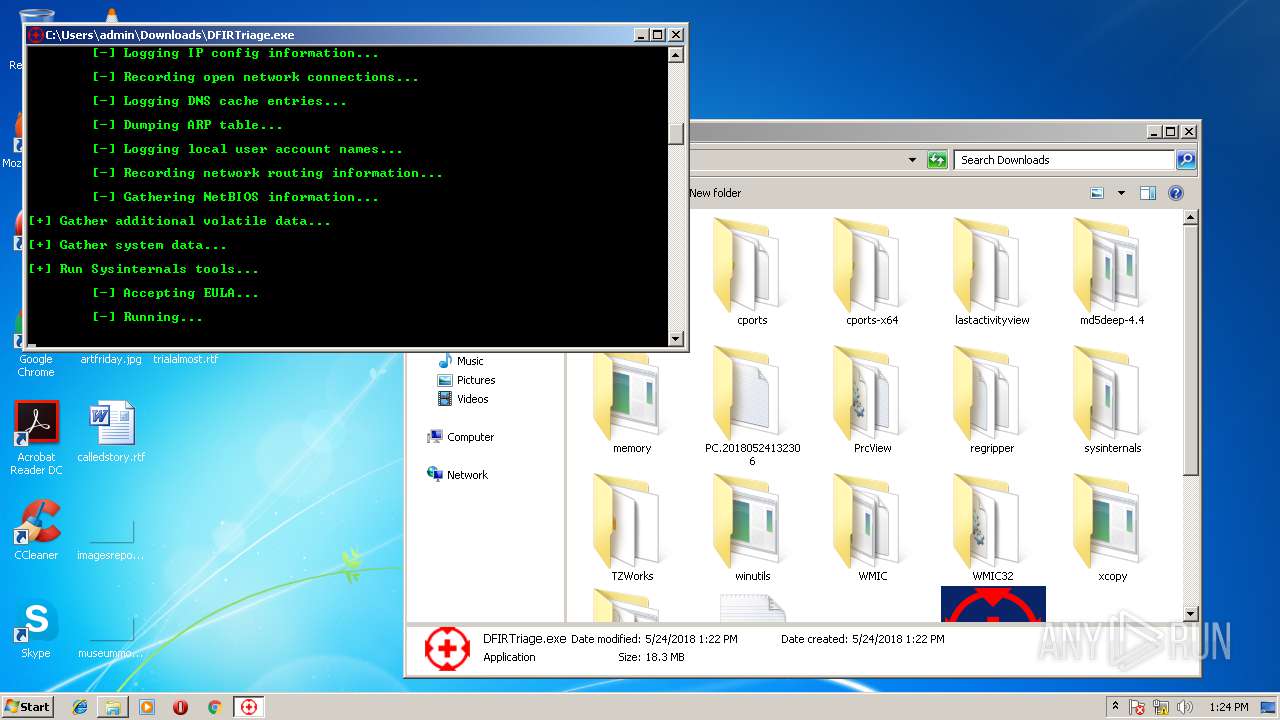
Task: Expand the view options dropdown arrow
Action: pos(1121,193)
